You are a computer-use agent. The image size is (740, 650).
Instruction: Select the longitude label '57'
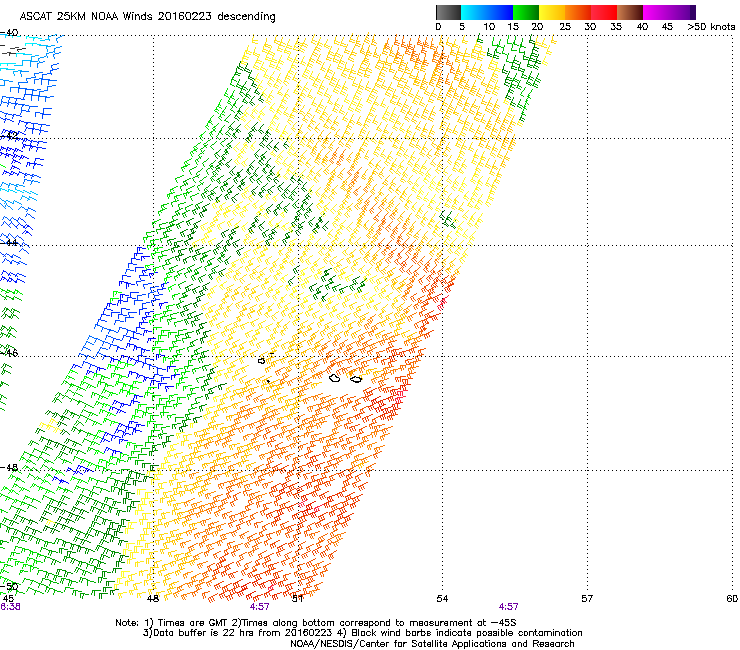[x=587, y=599]
